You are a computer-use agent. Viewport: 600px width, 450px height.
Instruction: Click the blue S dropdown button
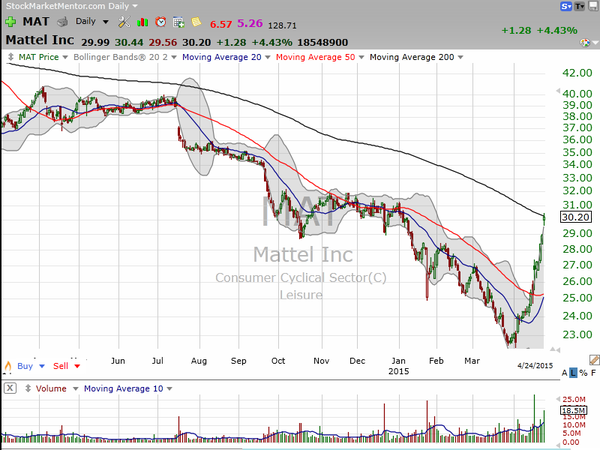(x=566, y=6)
